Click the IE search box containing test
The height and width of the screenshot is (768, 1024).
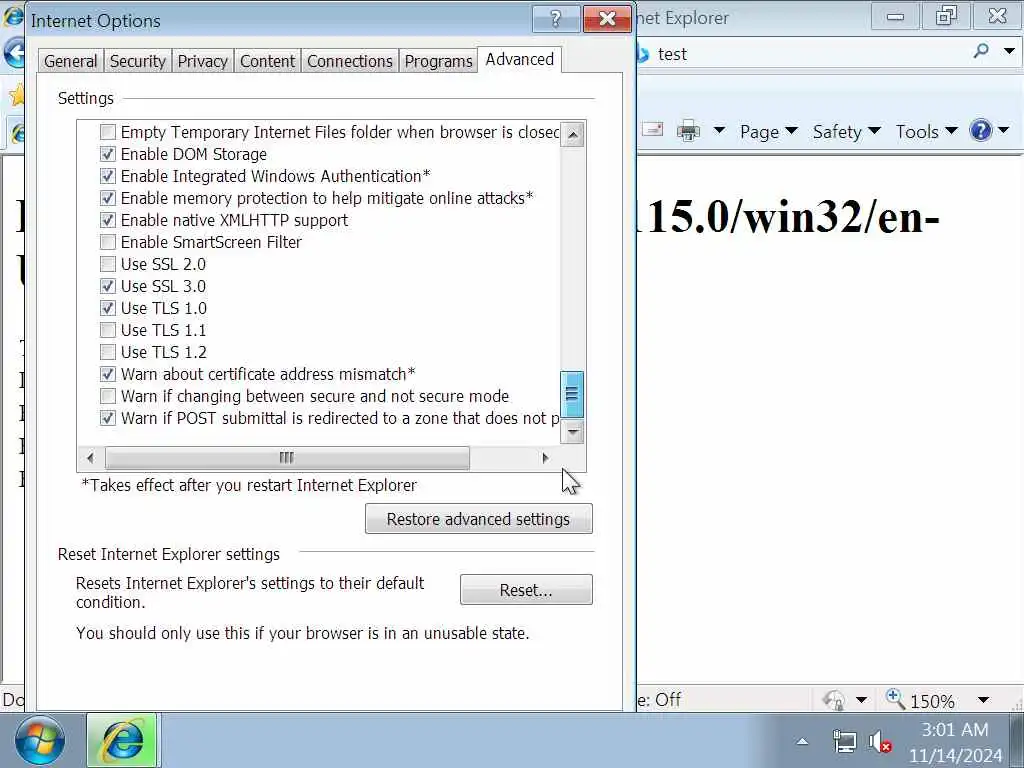(x=803, y=54)
